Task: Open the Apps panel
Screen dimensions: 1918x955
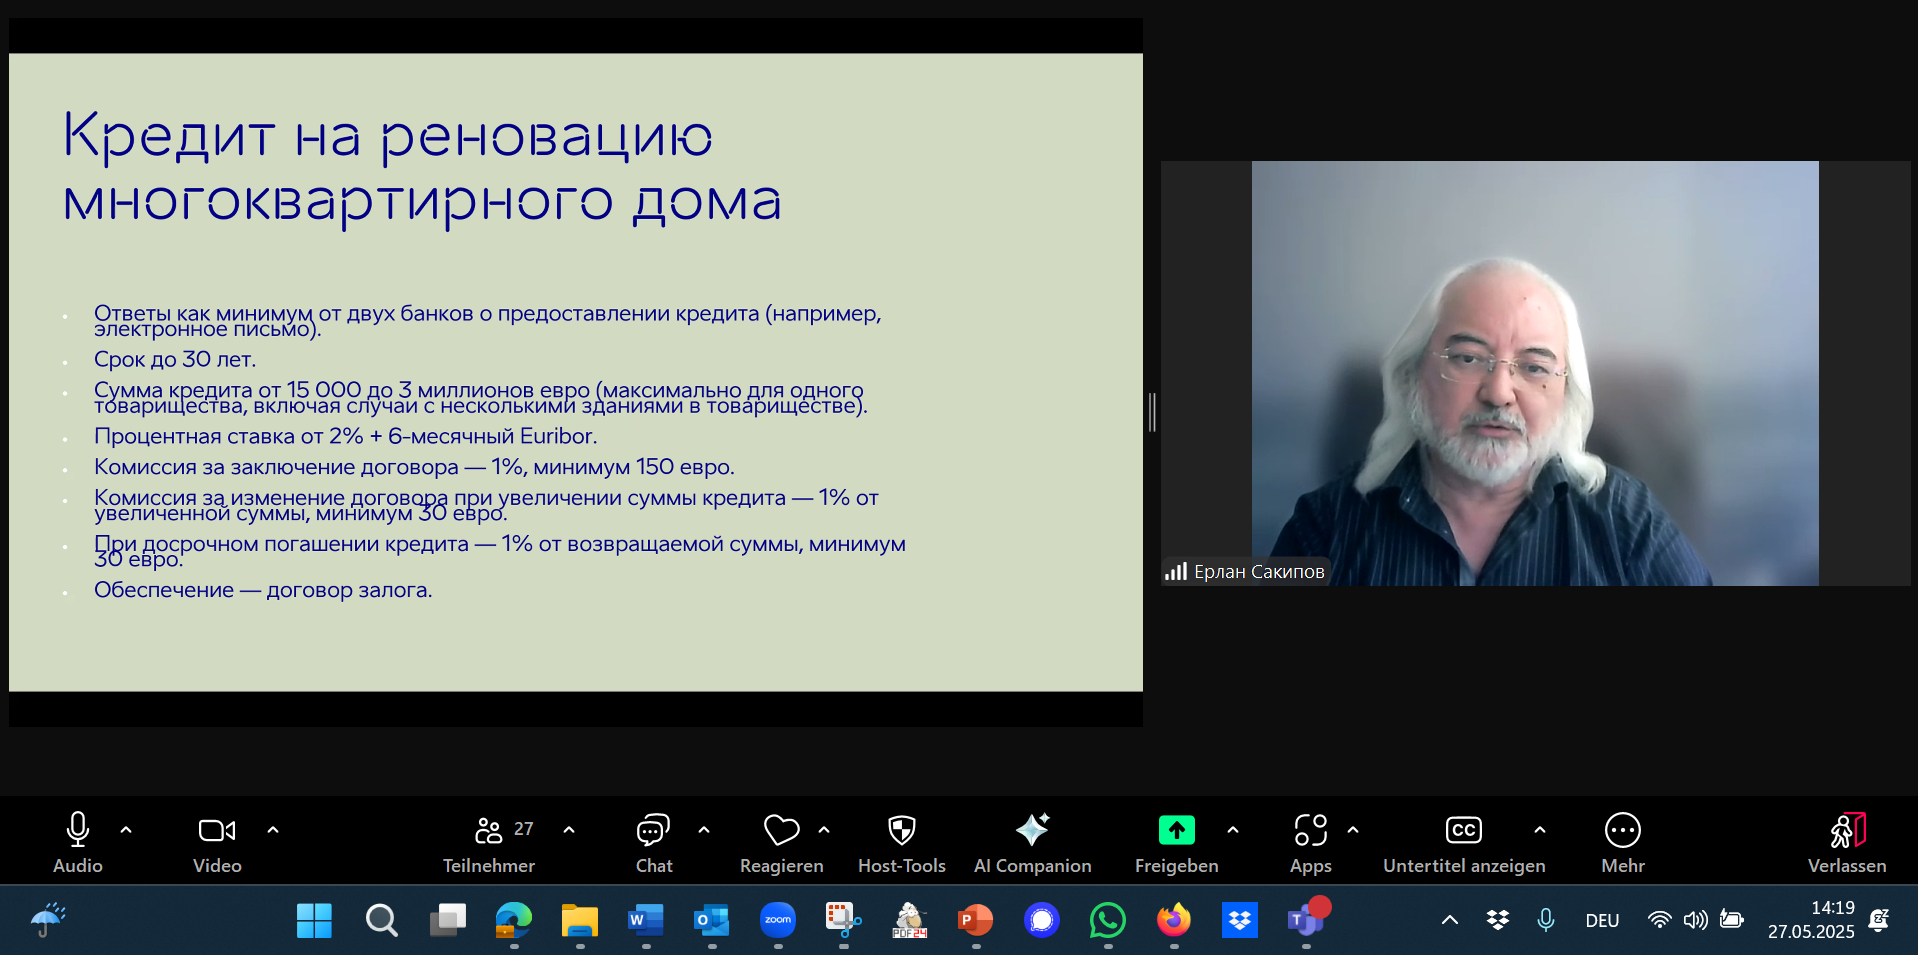Action: click(1310, 841)
